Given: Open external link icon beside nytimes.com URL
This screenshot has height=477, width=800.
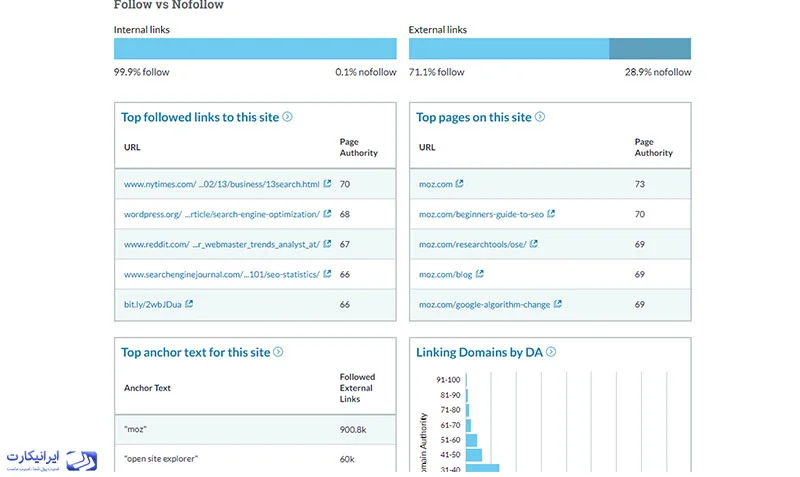Looking at the screenshot, I should 328,184.
